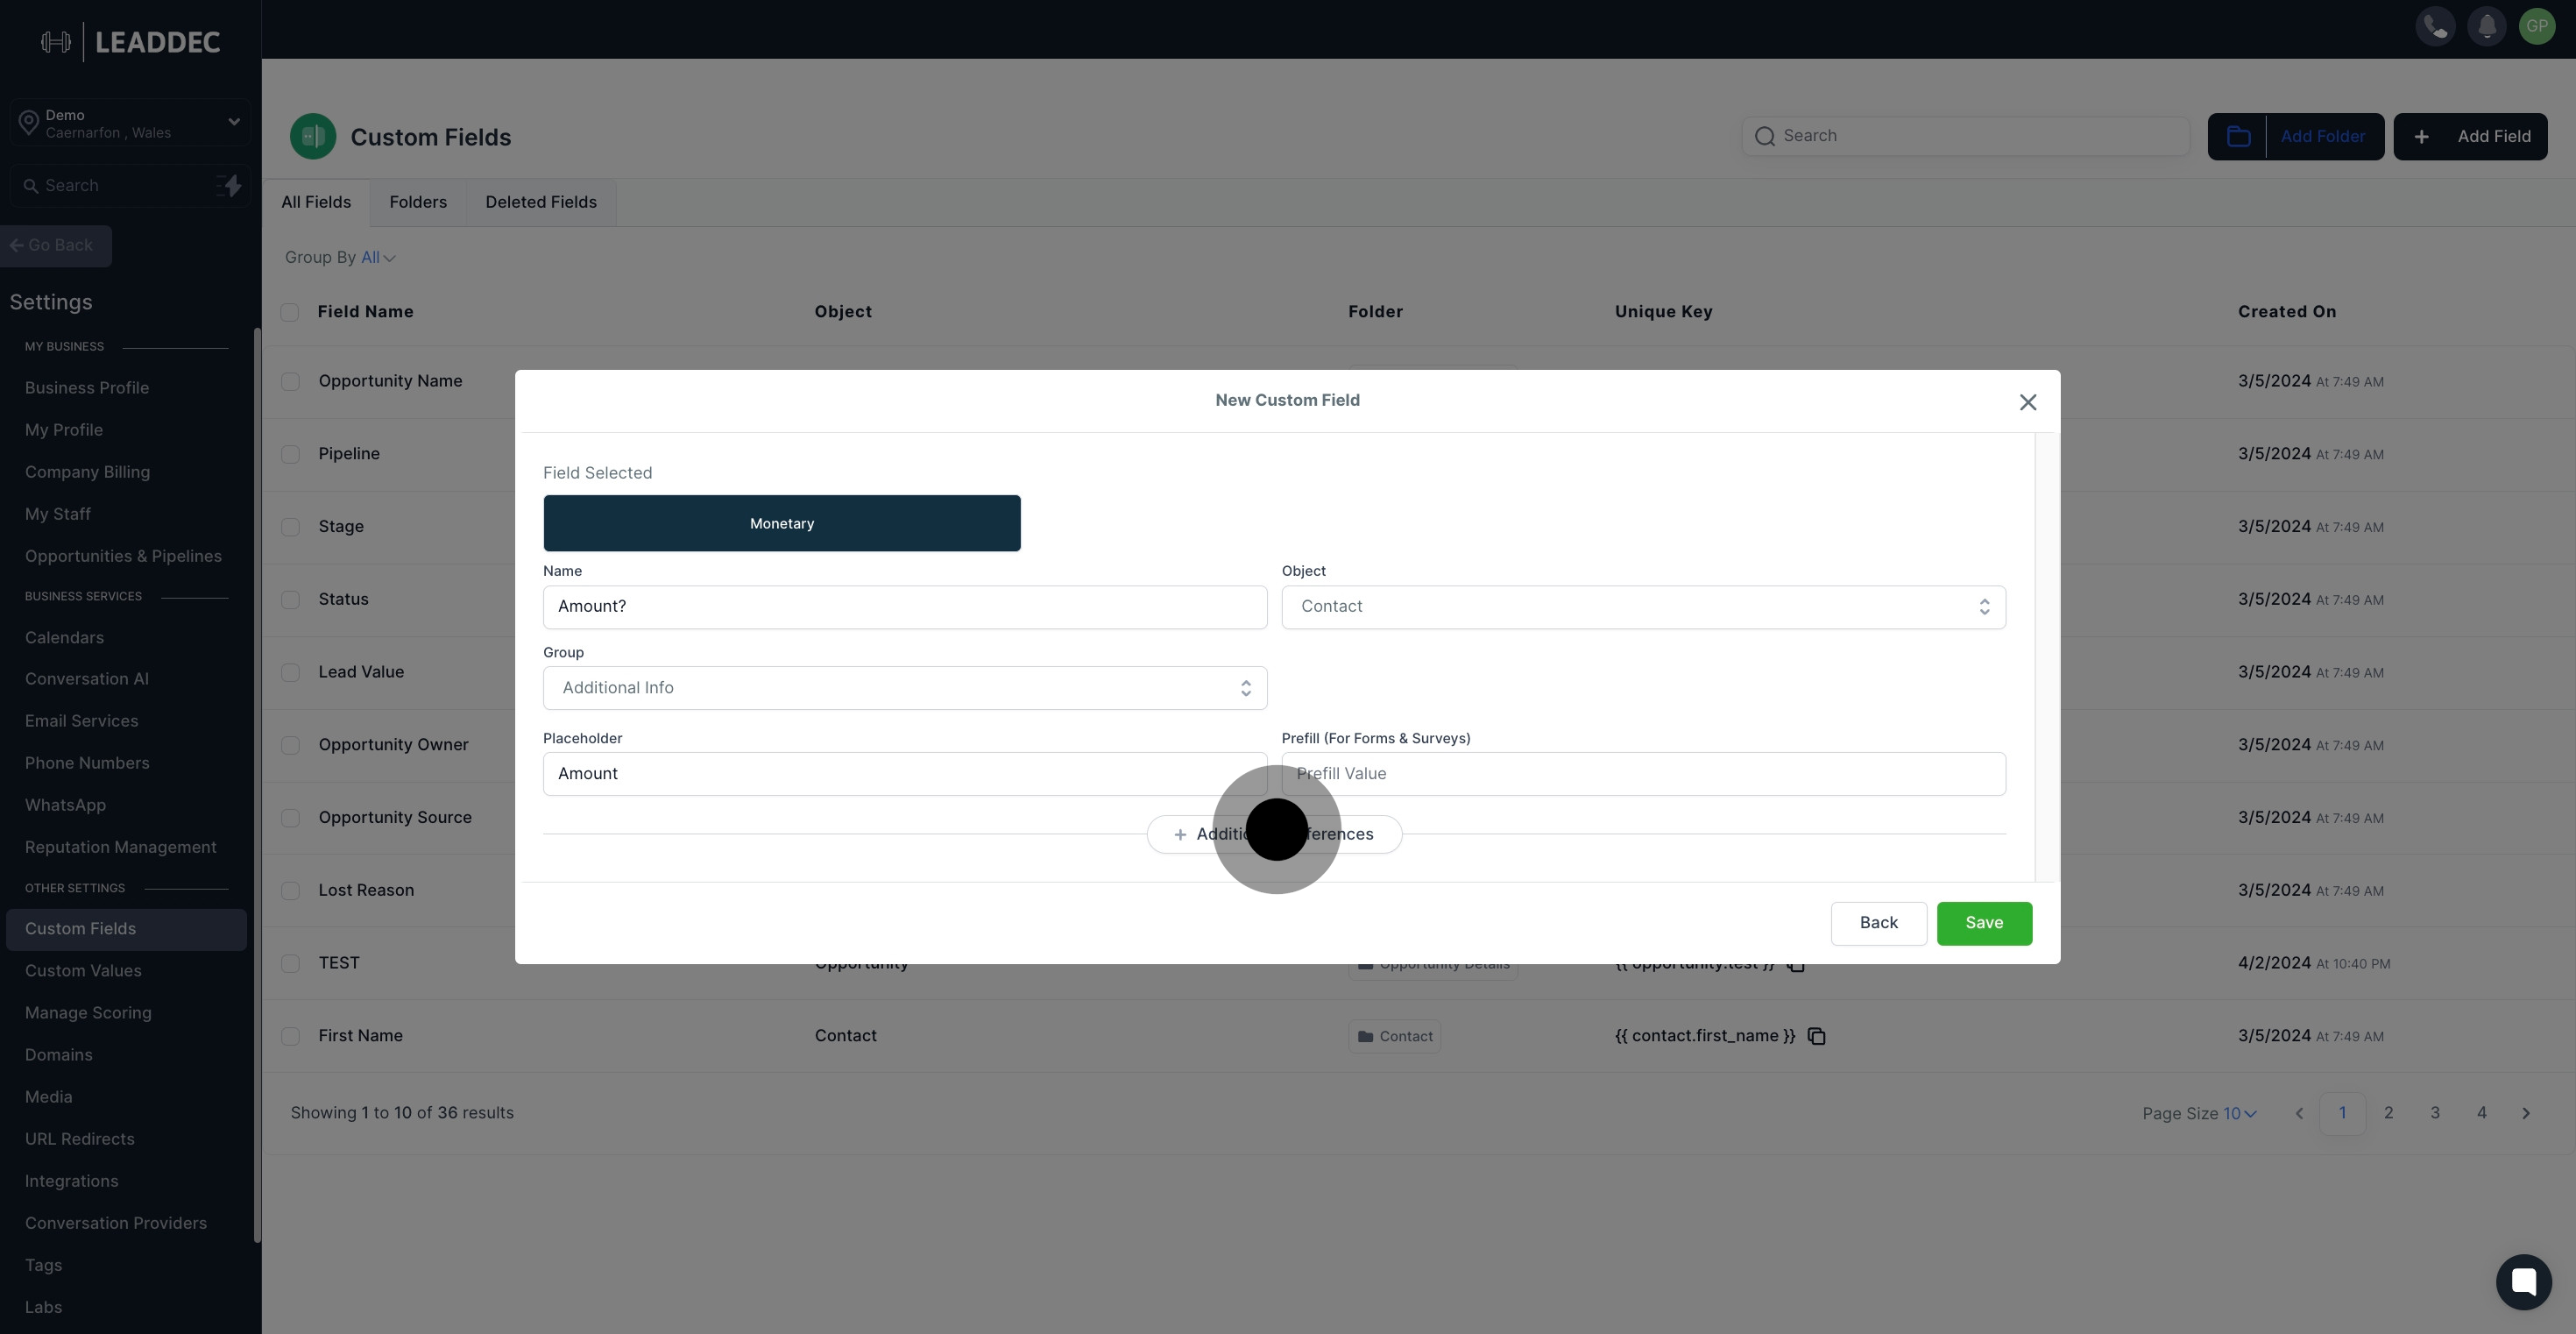Viewport: 2576px width, 1334px height.
Task: Check the Opportunity Owner row checkbox
Action: 290,745
